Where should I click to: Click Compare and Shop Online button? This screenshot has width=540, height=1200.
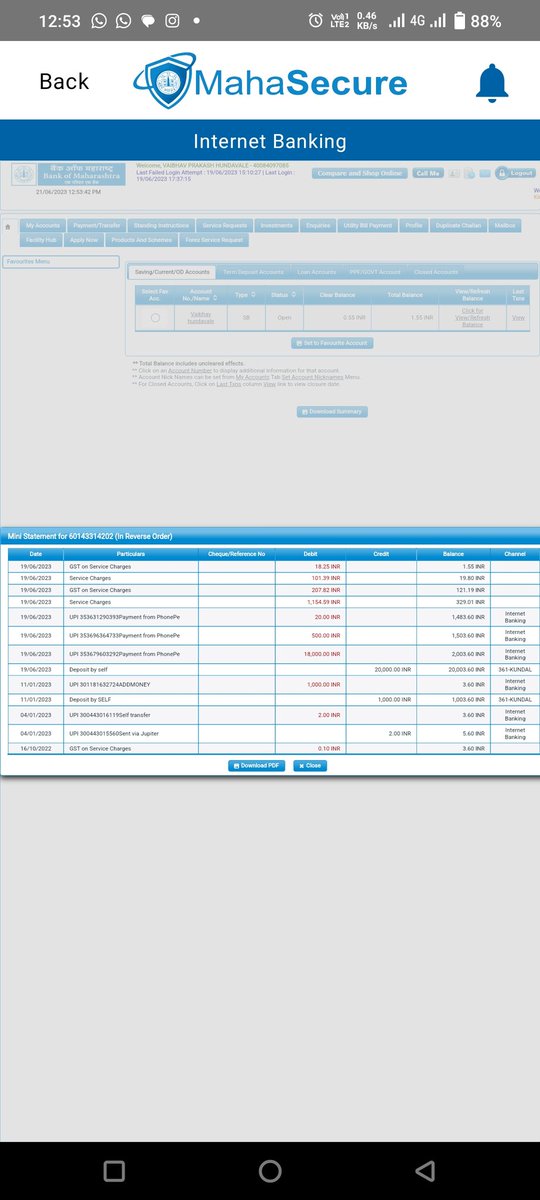tap(358, 173)
